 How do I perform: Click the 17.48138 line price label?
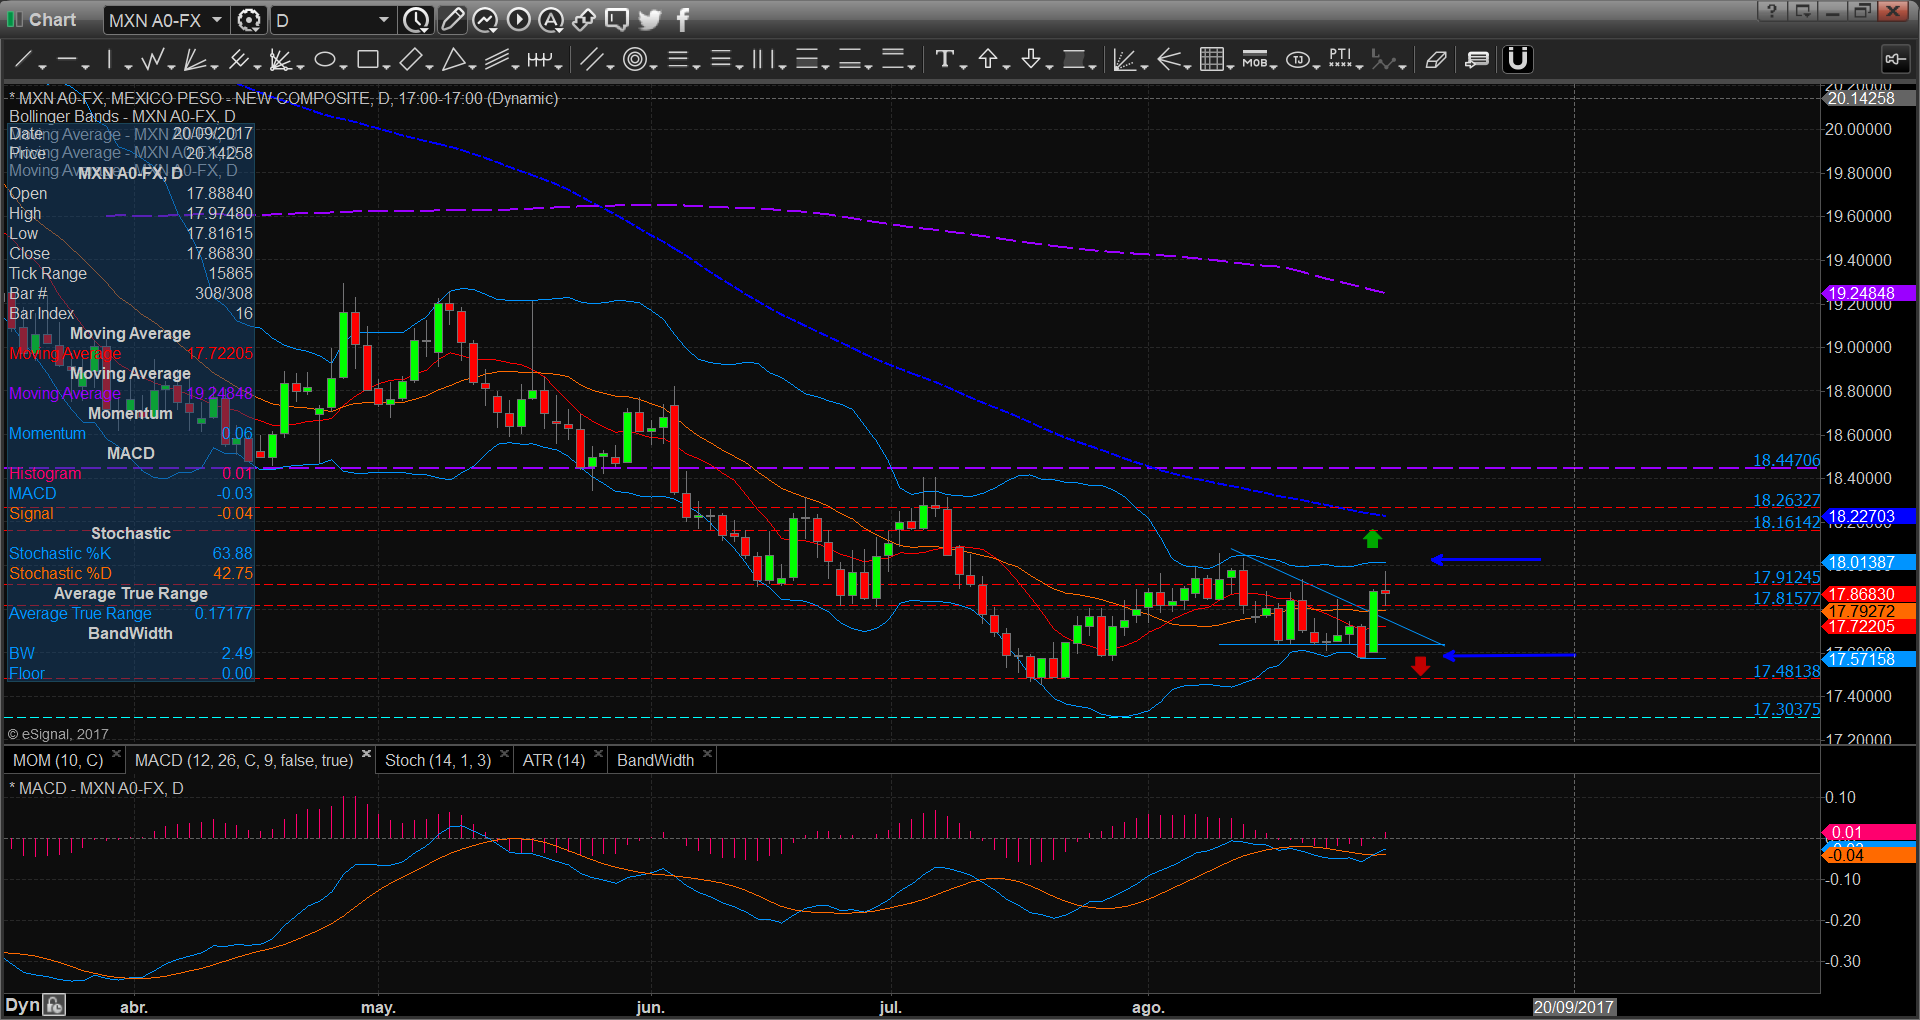1786,671
